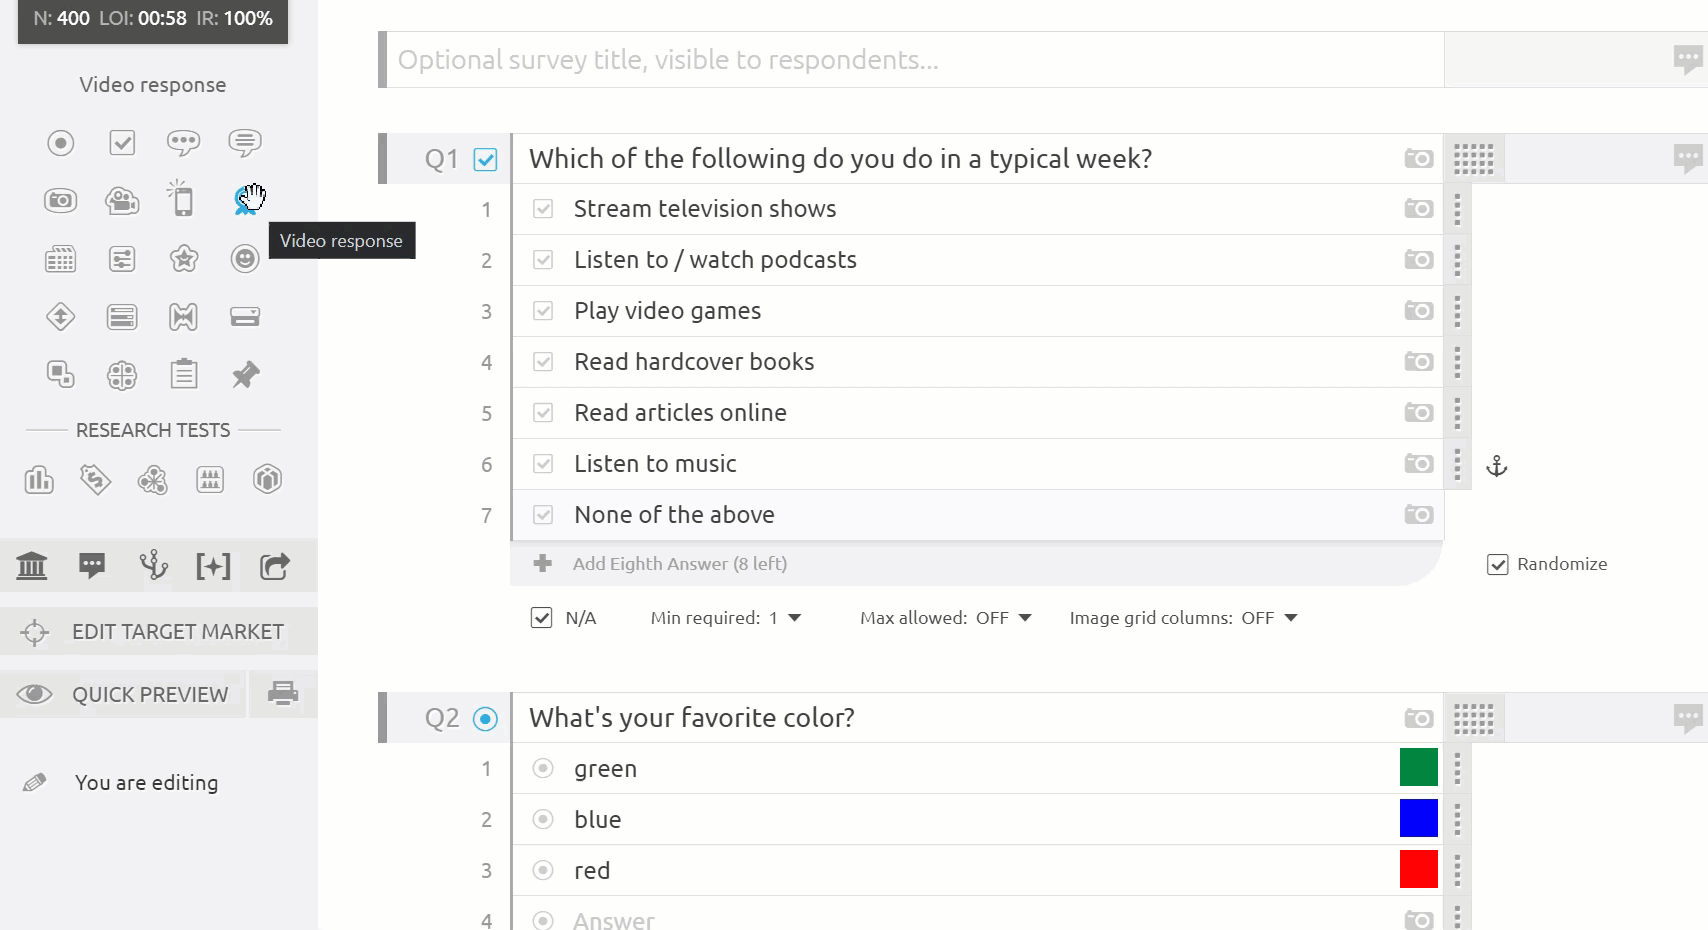Open the bank library icon

(x=32, y=566)
